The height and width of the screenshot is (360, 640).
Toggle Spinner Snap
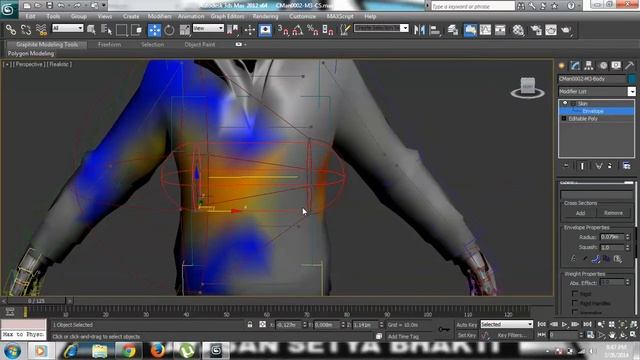click(x=328, y=30)
